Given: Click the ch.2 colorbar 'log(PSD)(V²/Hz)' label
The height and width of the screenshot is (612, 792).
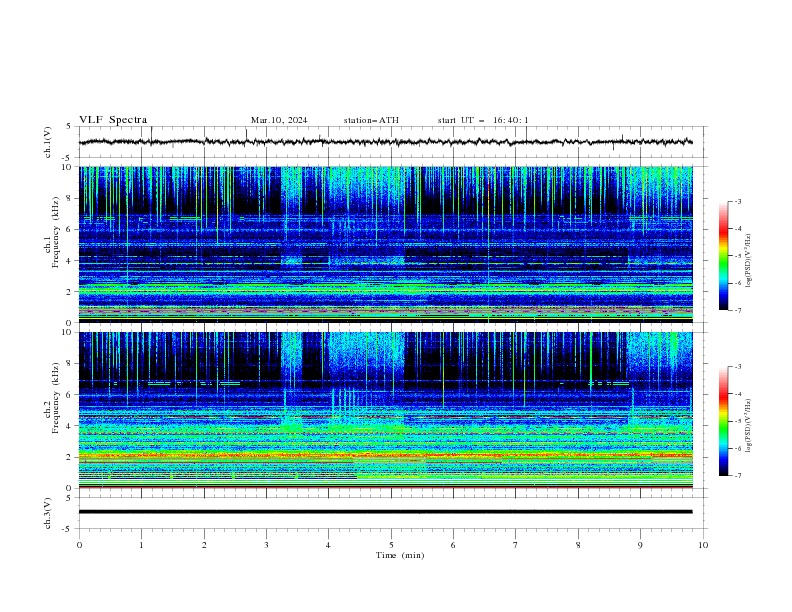Looking at the screenshot, I should point(748,426).
